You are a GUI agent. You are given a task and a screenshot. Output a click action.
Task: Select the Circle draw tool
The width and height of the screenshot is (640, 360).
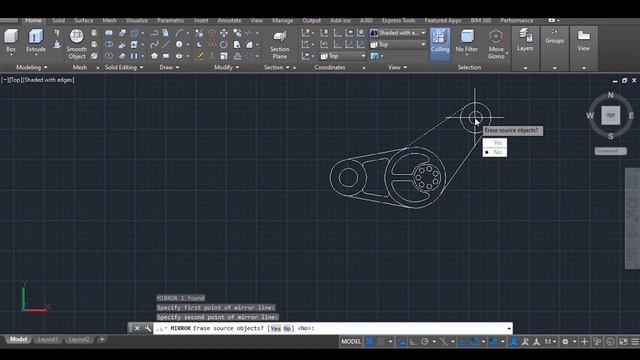(179, 44)
